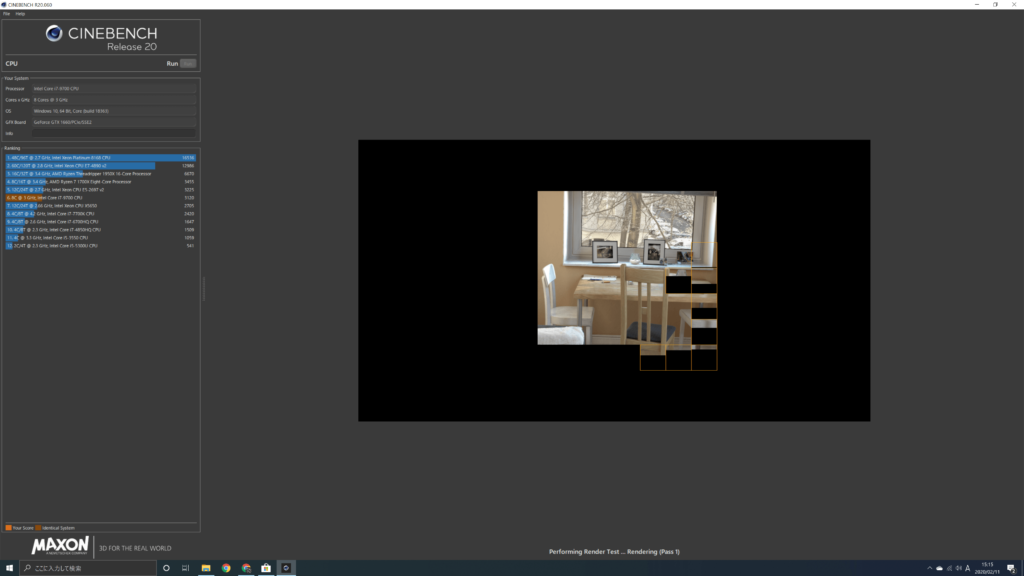
Task: Select the Intel Xeon Platinum 8168 ranking row
Action: tap(101, 157)
